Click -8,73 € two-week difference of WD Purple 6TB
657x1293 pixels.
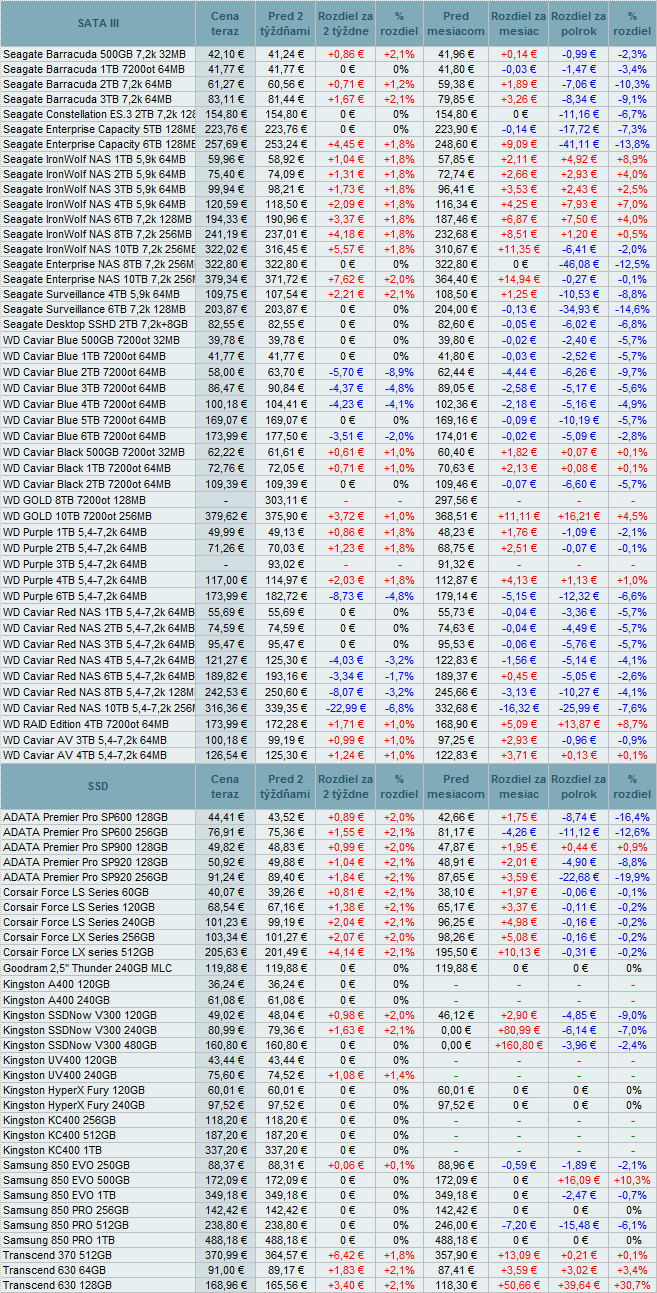[x=345, y=596]
